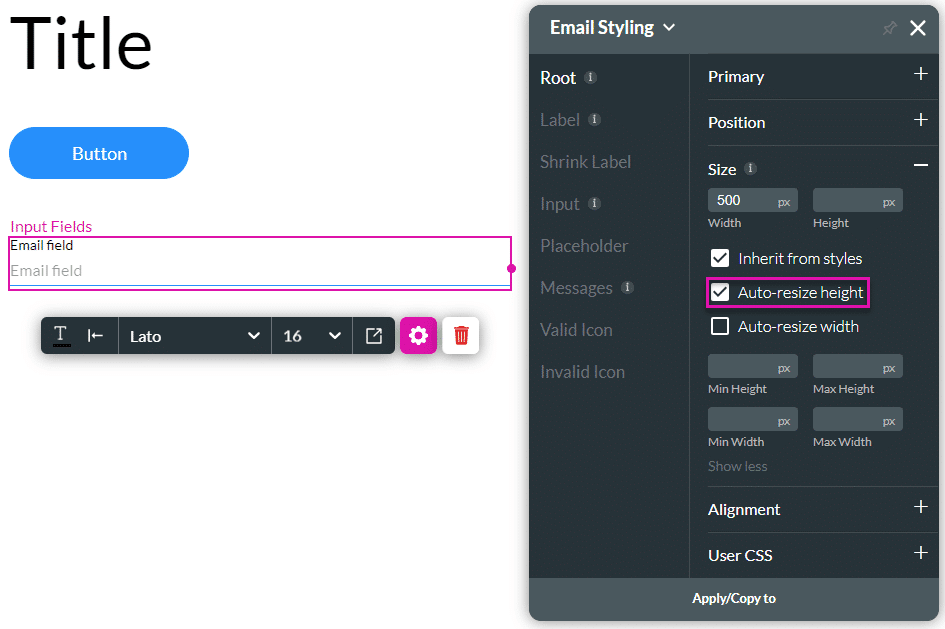Switch to the Messages styling section
This screenshot has height=629, width=945.
point(577,287)
